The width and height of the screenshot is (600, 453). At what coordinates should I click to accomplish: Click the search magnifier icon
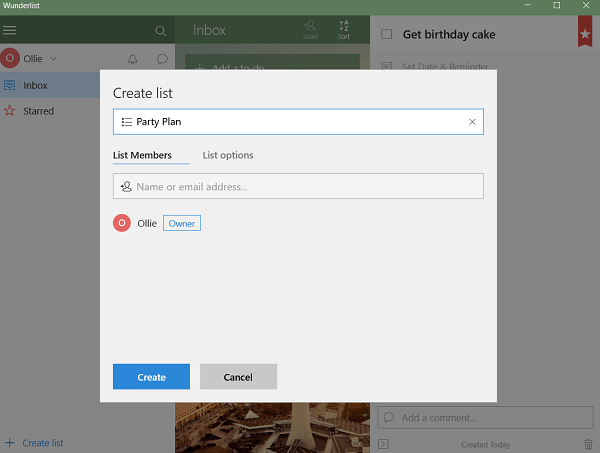coord(161,31)
